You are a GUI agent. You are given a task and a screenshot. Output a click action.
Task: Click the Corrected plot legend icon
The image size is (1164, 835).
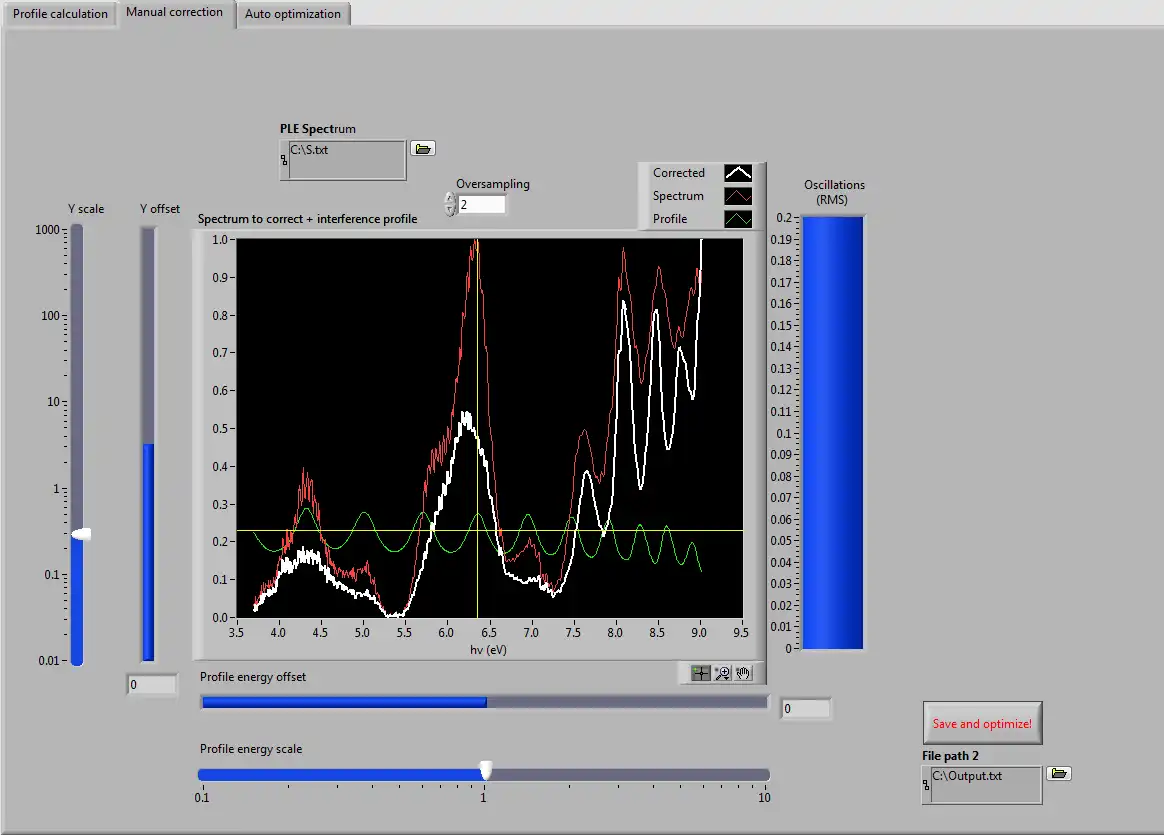[x=738, y=173]
